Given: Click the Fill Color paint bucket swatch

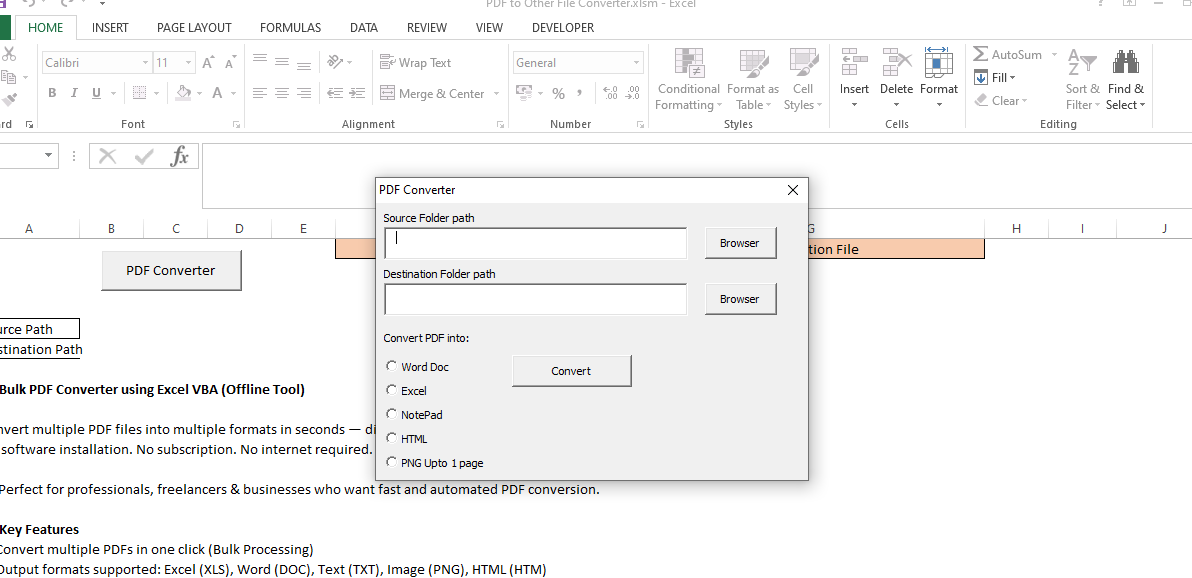Looking at the screenshot, I should pos(183,93).
